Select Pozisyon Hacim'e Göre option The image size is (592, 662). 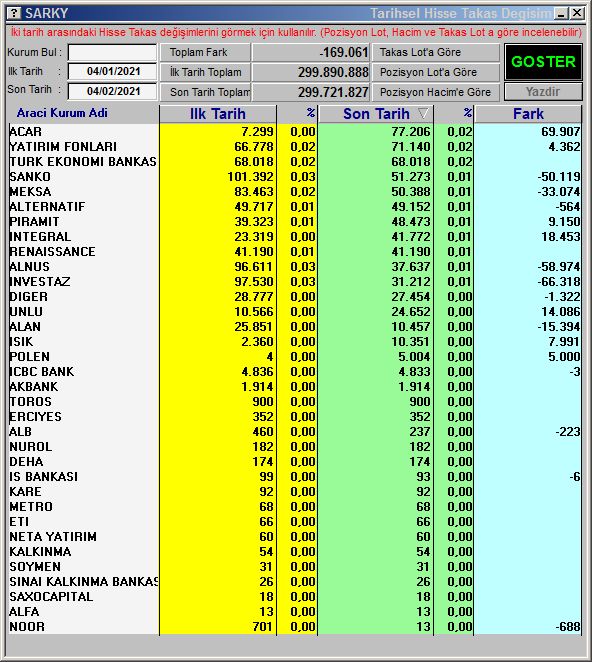click(x=436, y=92)
